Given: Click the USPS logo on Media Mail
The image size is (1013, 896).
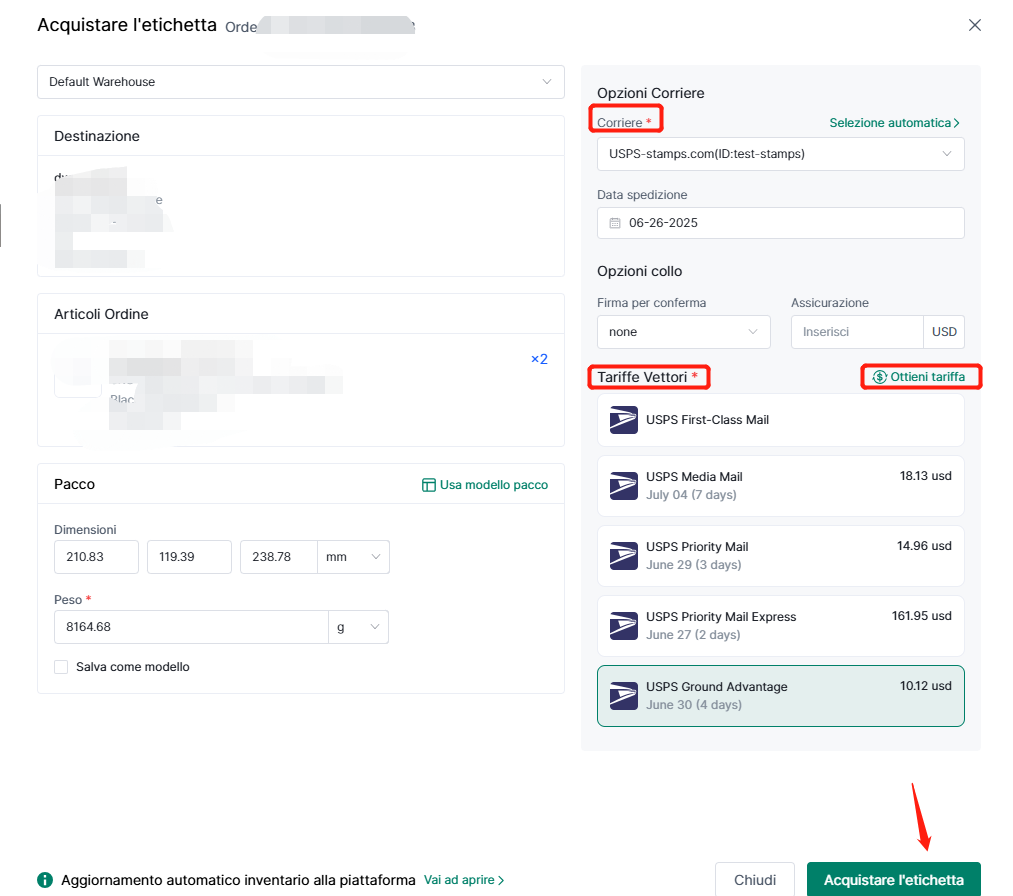Looking at the screenshot, I should click(x=624, y=486).
